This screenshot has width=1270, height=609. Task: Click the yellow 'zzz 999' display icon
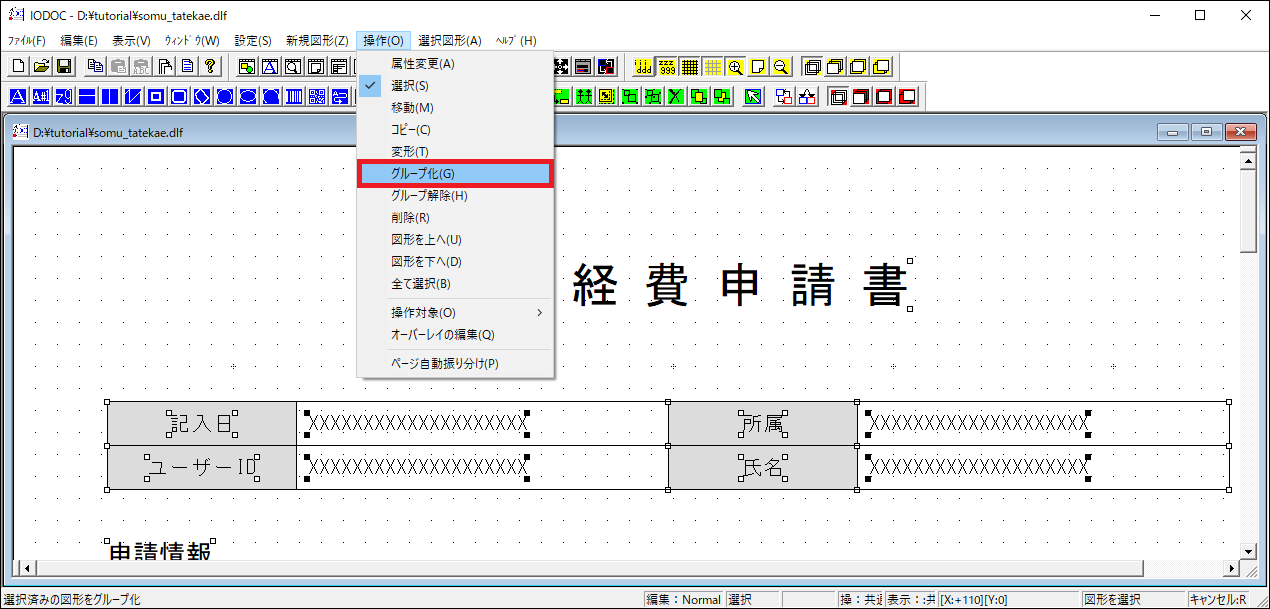666,67
